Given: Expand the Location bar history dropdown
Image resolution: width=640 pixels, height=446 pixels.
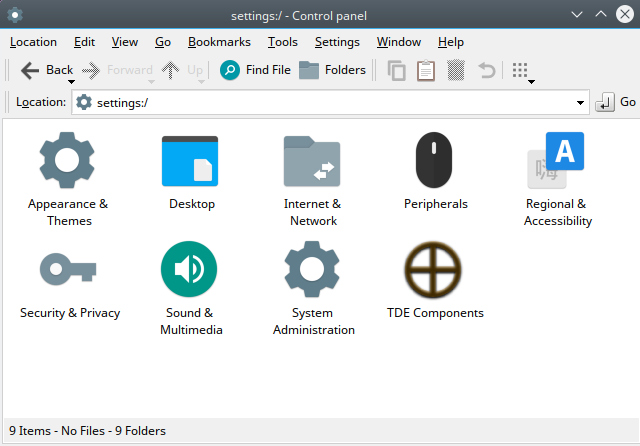Looking at the screenshot, I should tap(581, 102).
